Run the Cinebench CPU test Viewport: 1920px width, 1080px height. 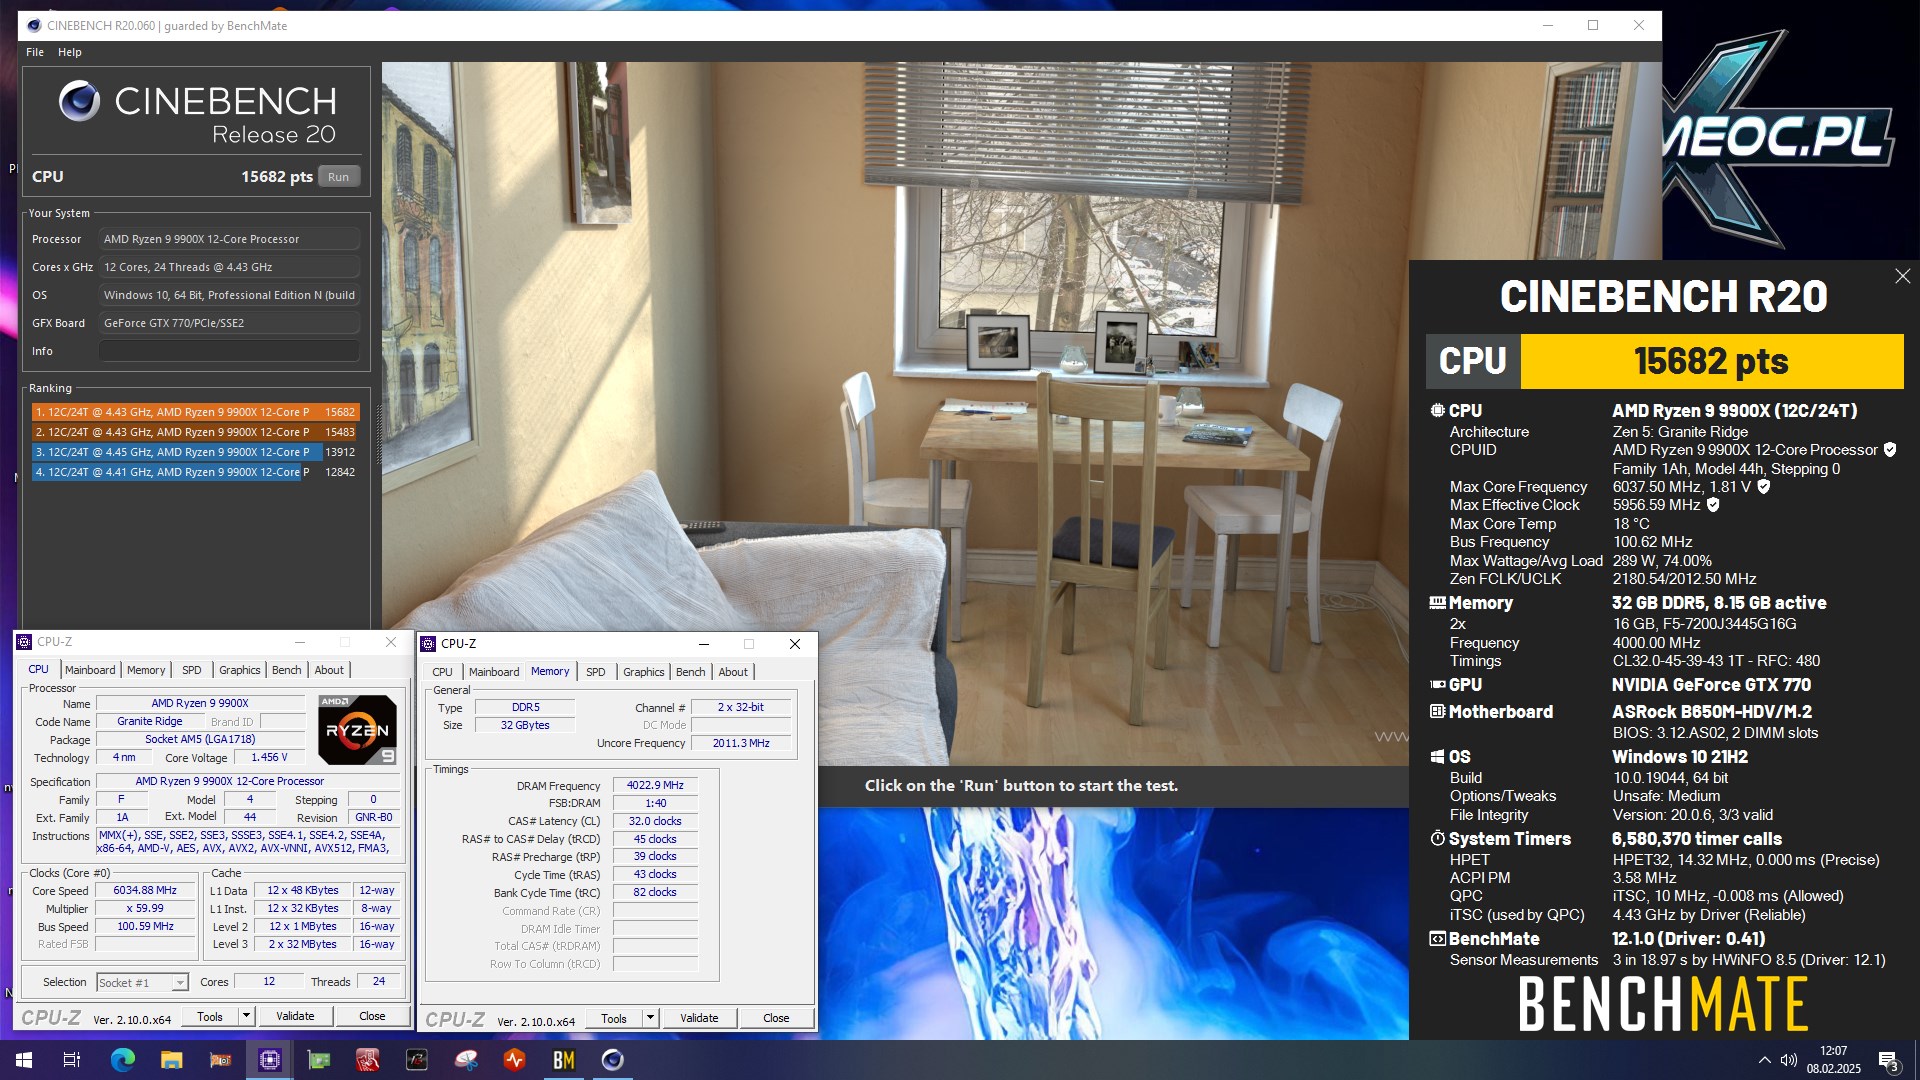[x=339, y=177]
